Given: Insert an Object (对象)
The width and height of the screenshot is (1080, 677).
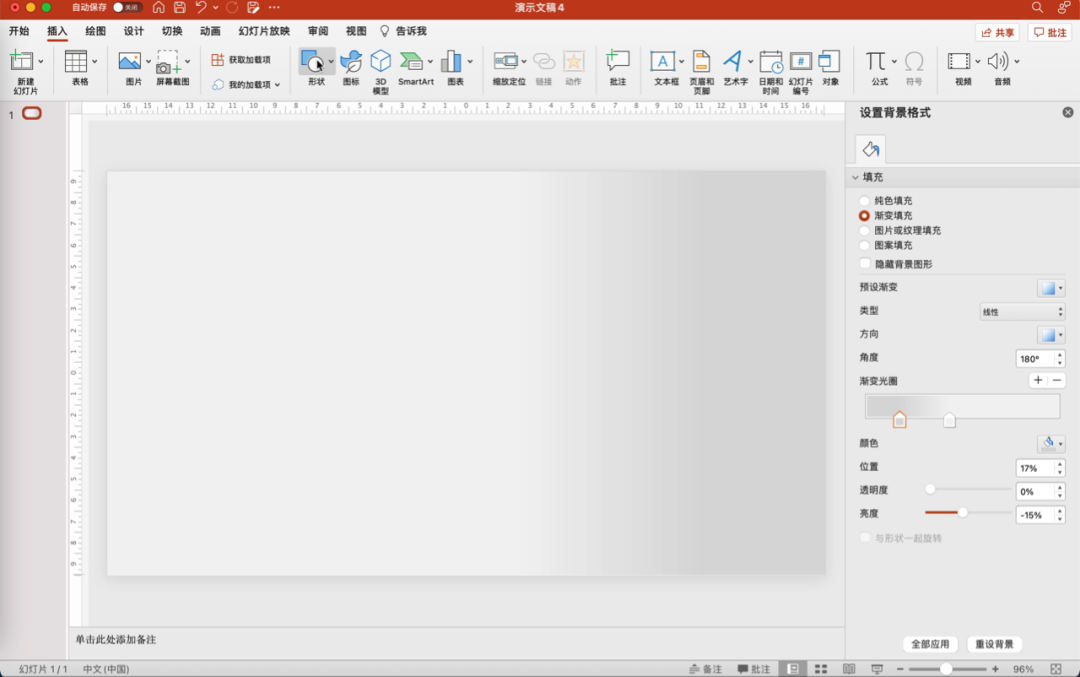Looking at the screenshot, I should point(829,61).
